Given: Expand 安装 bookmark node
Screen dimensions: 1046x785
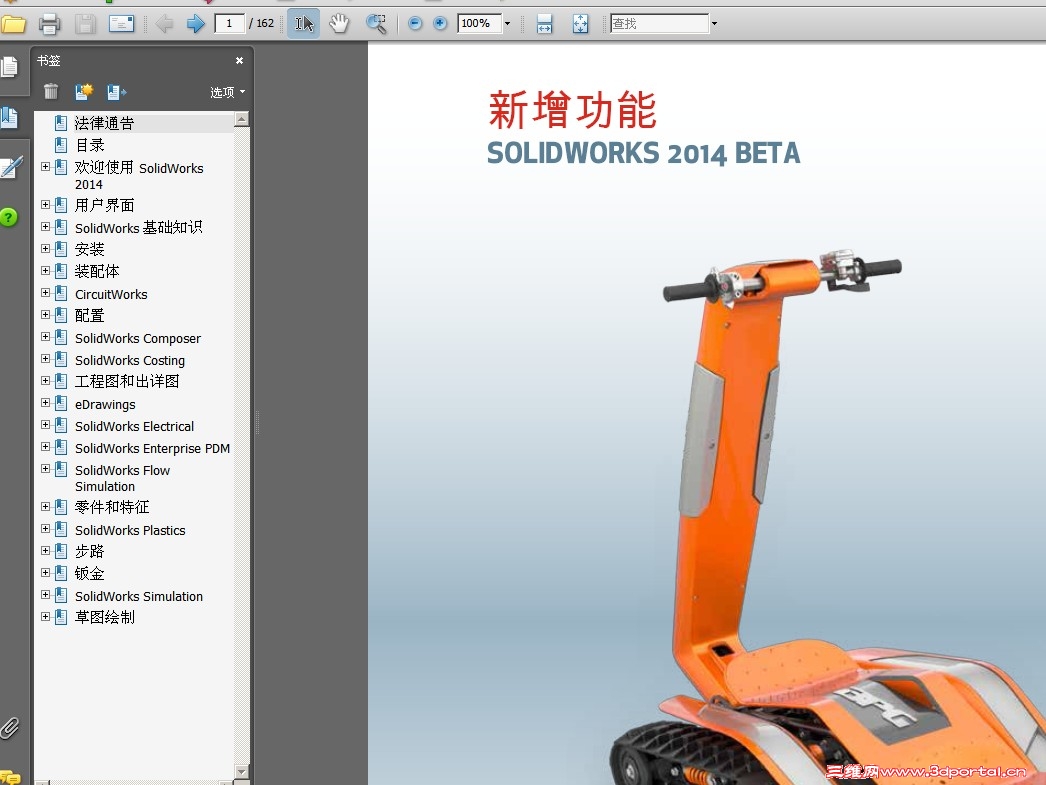Looking at the screenshot, I should click(45, 249).
